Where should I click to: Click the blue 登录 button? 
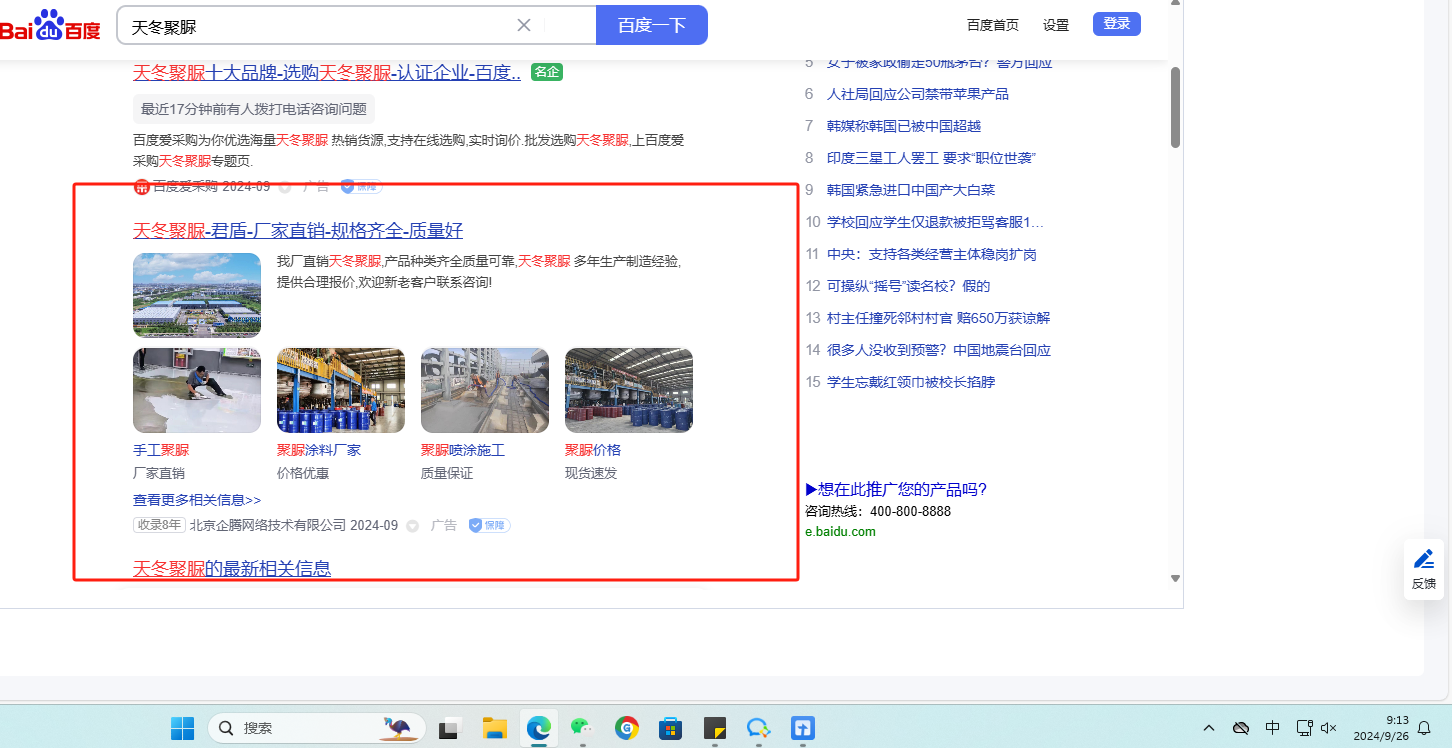tap(1116, 24)
